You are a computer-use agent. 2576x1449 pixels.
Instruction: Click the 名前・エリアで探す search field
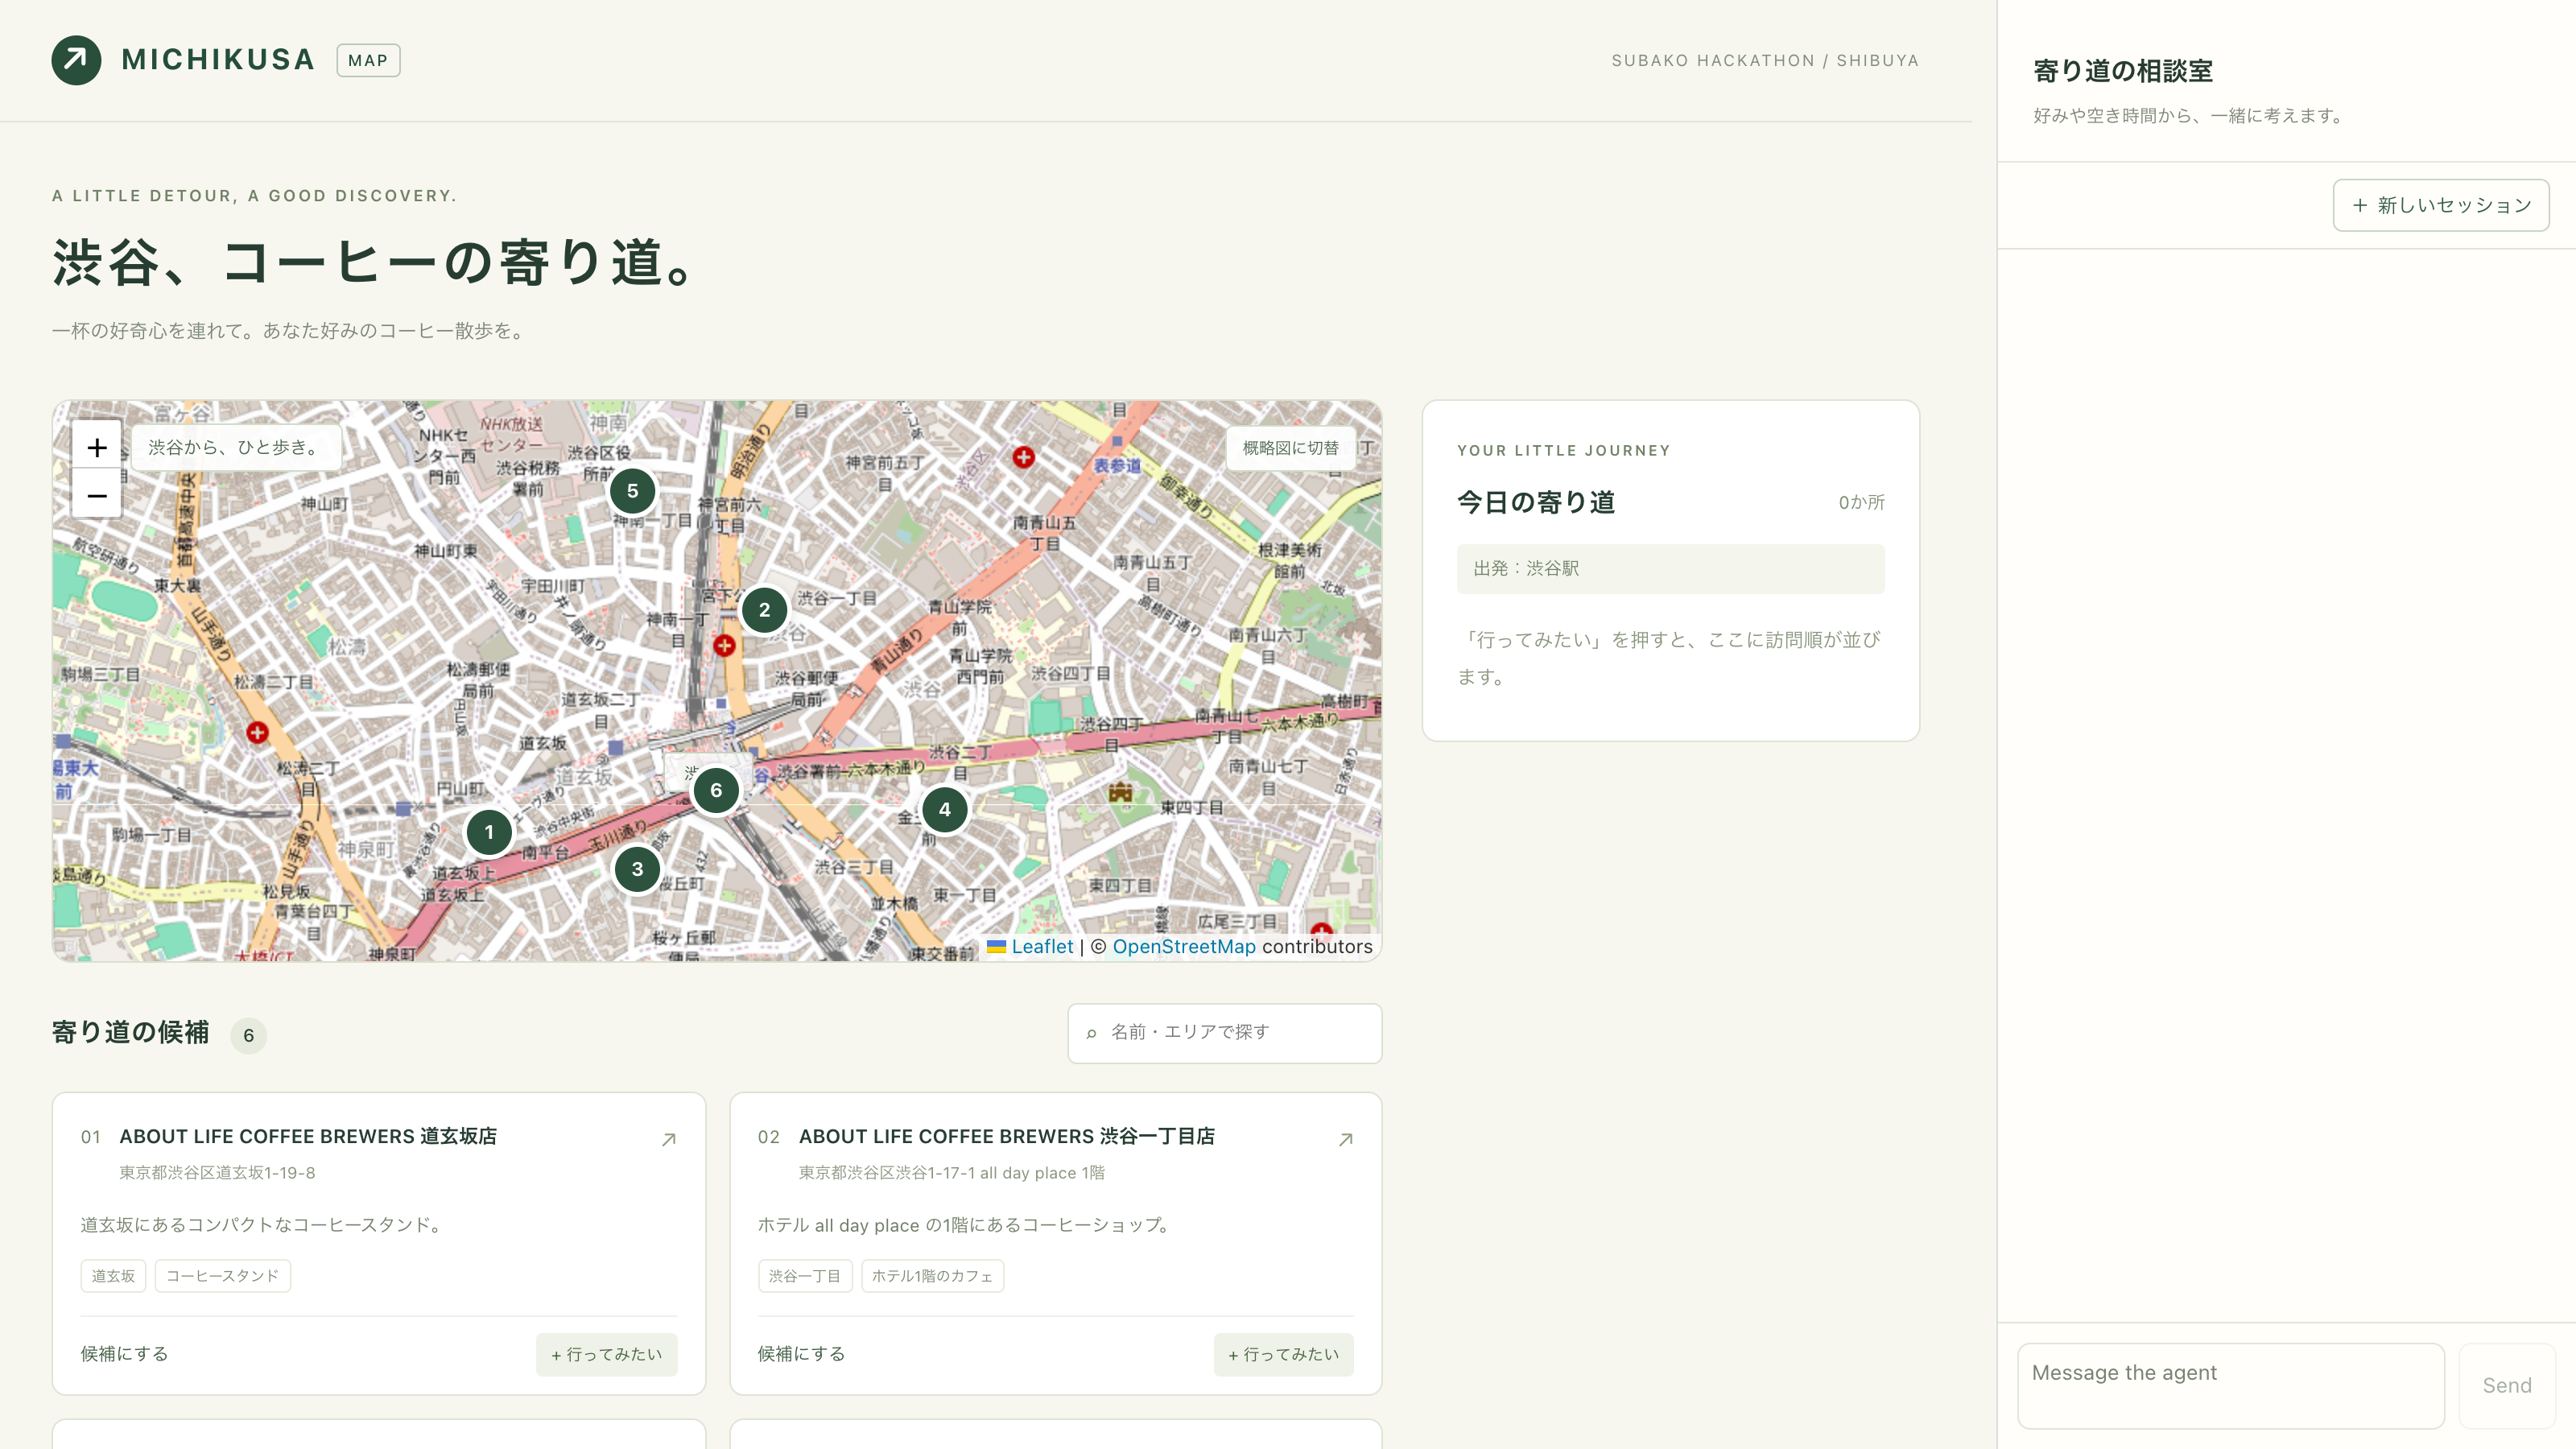point(1225,1033)
